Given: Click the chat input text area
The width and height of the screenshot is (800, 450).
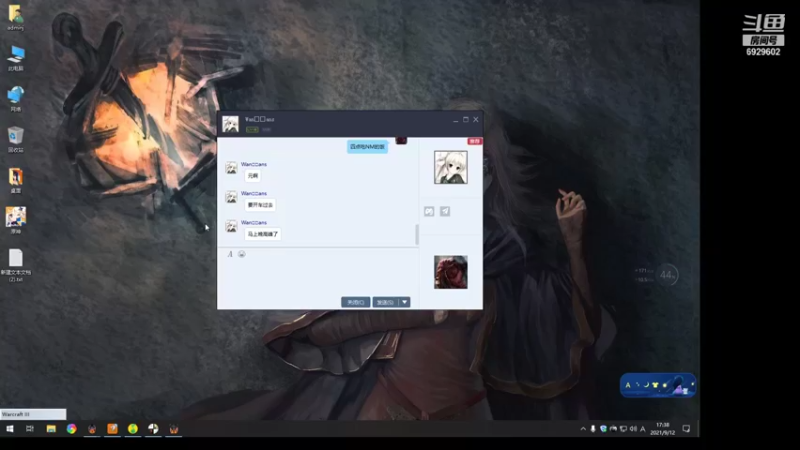Looking at the screenshot, I should click(317, 277).
